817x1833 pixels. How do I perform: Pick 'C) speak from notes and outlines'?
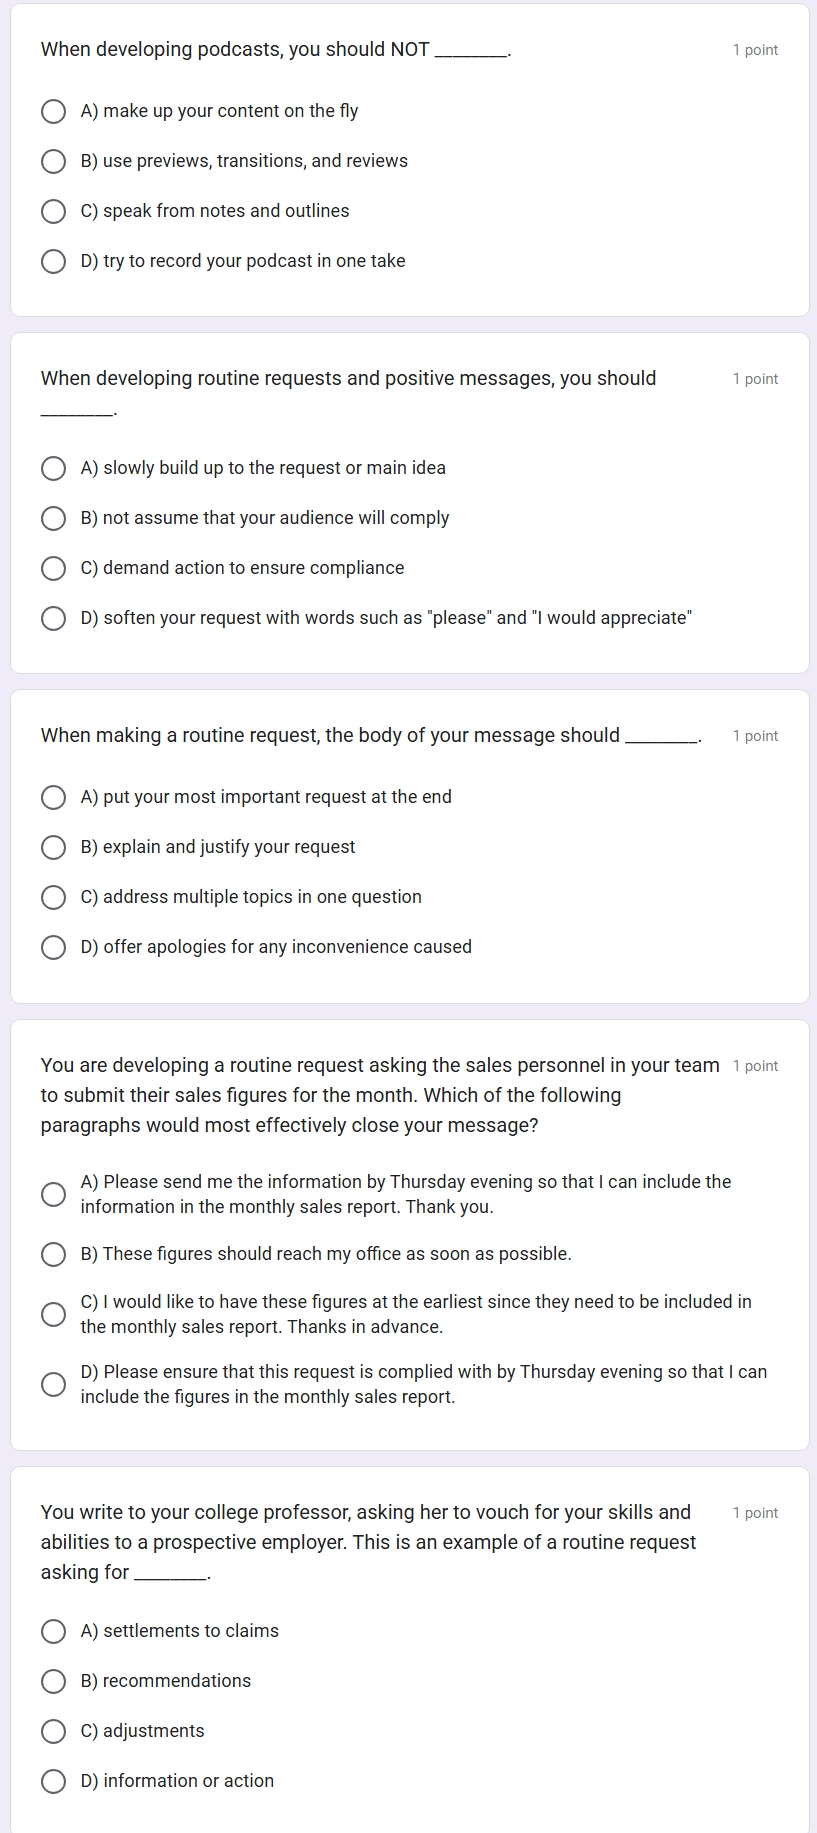point(53,211)
